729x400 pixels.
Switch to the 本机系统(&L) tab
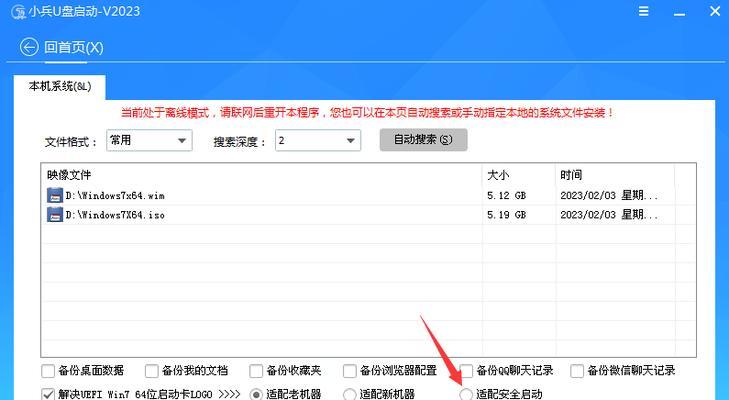click(60, 87)
